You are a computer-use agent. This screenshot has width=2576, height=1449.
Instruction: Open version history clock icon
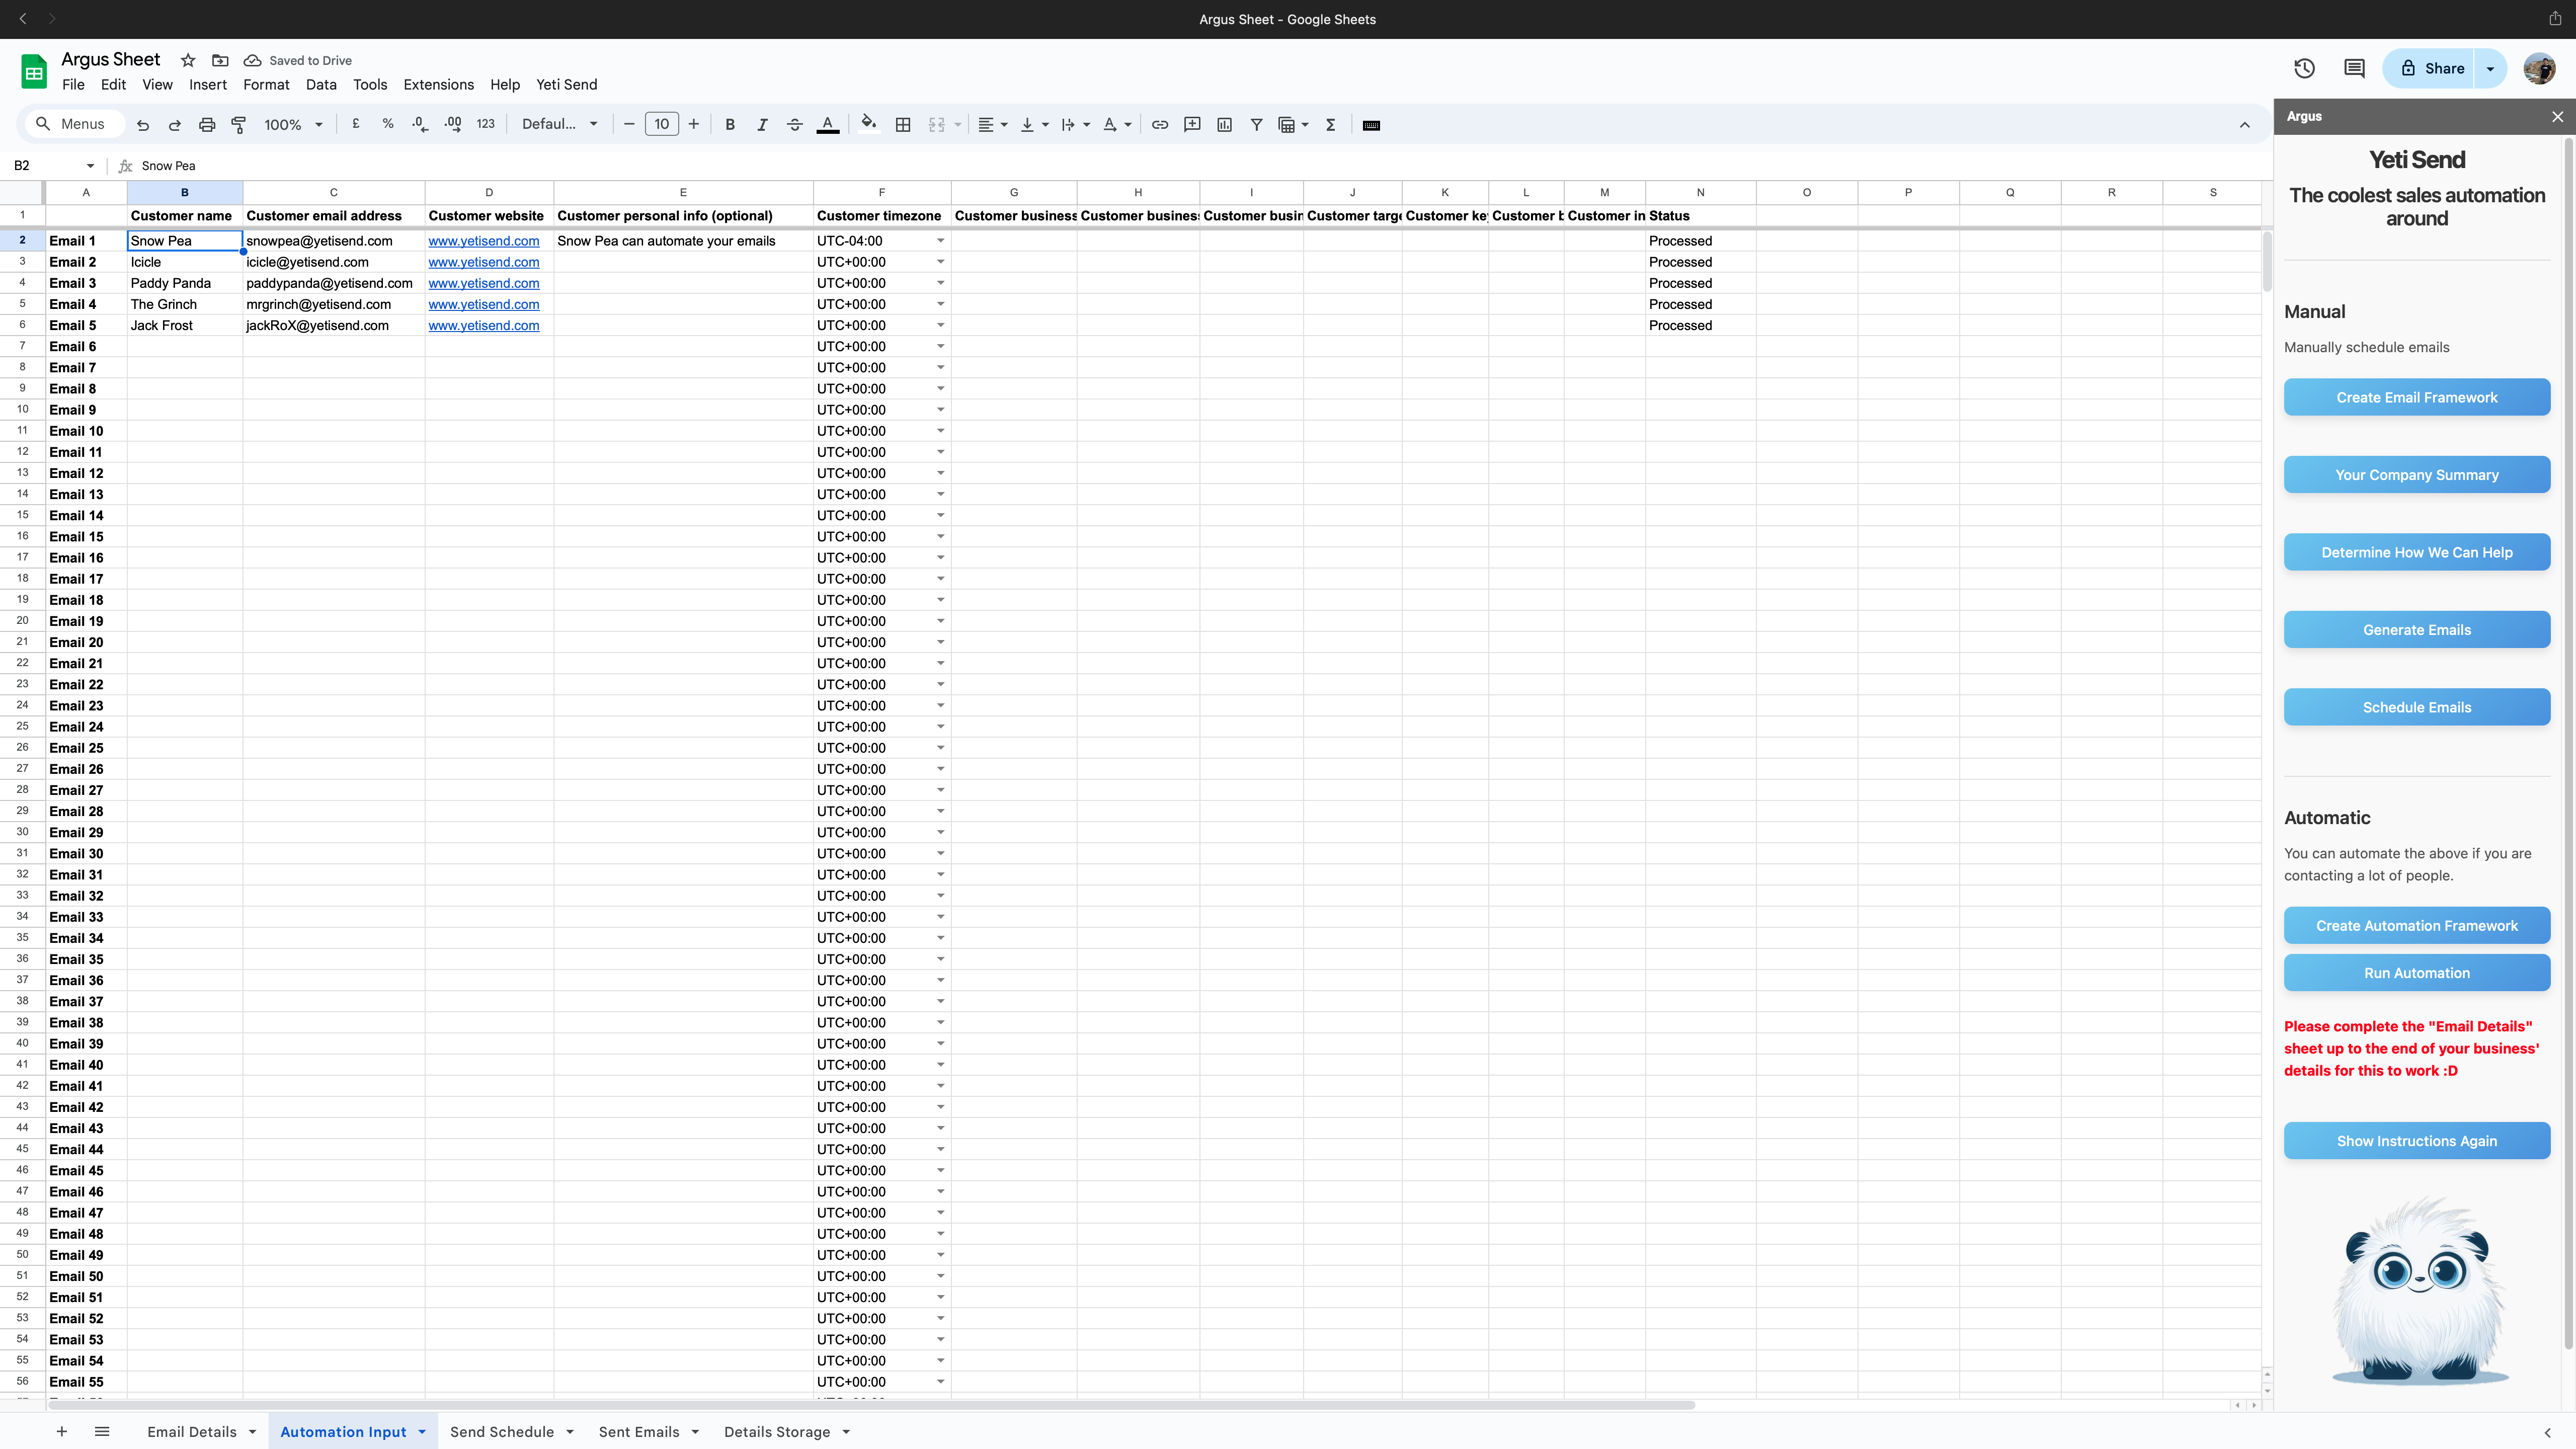tap(2304, 68)
